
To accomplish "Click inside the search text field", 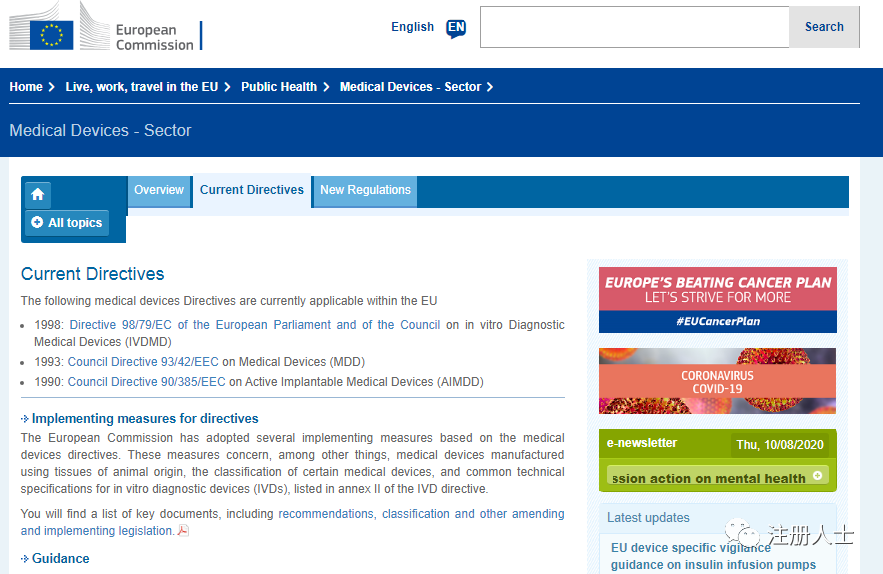I will [634, 28].
